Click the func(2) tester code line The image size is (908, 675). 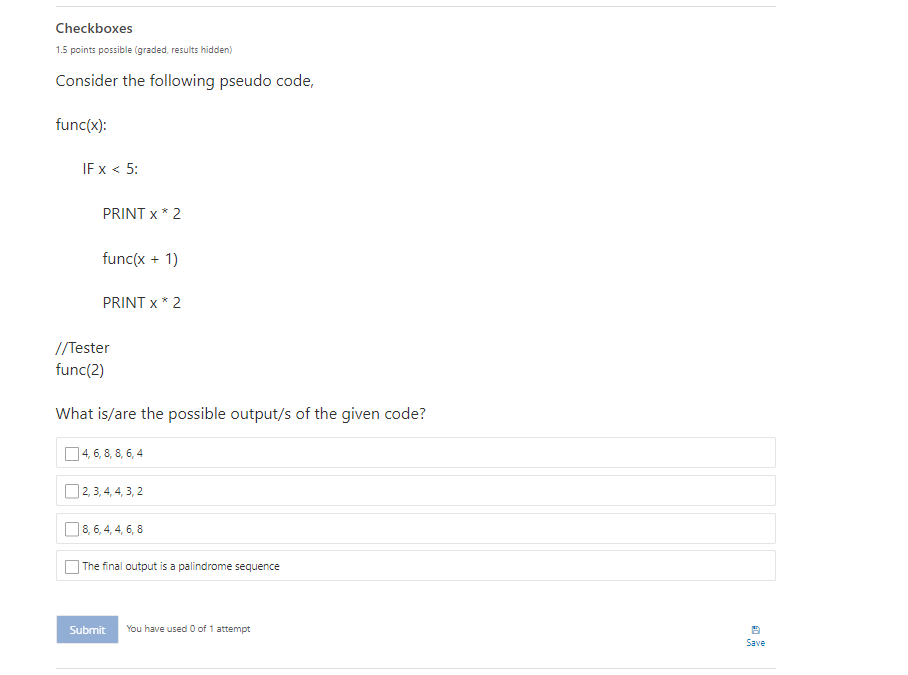pyautogui.click(x=80, y=369)
